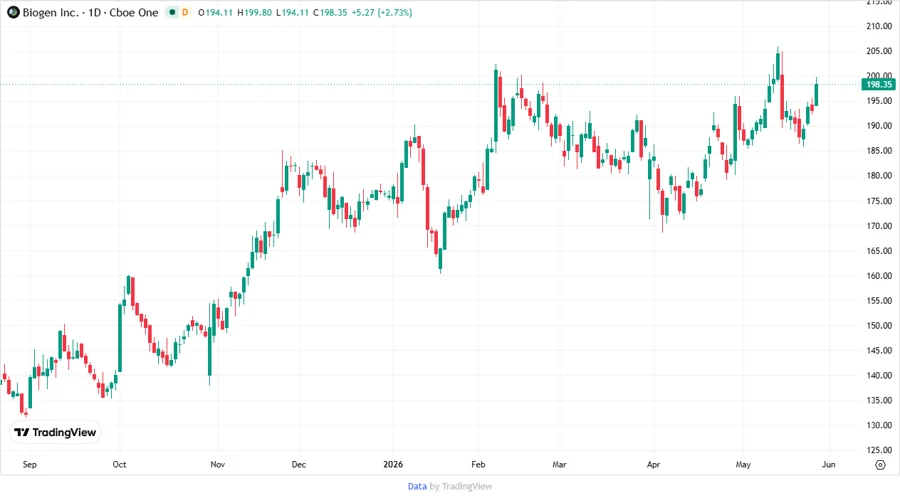Image resolution: width=900 pixels, height=498 pixels.
Task: Click the 150.00 price axis label
Action: (879, 326)
